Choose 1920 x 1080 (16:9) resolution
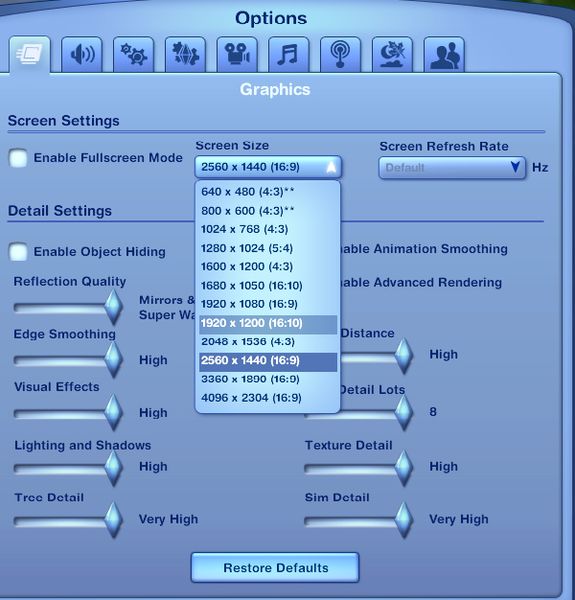Image resolution: width=575 pixels, height=600 pixels. (267, 304)
